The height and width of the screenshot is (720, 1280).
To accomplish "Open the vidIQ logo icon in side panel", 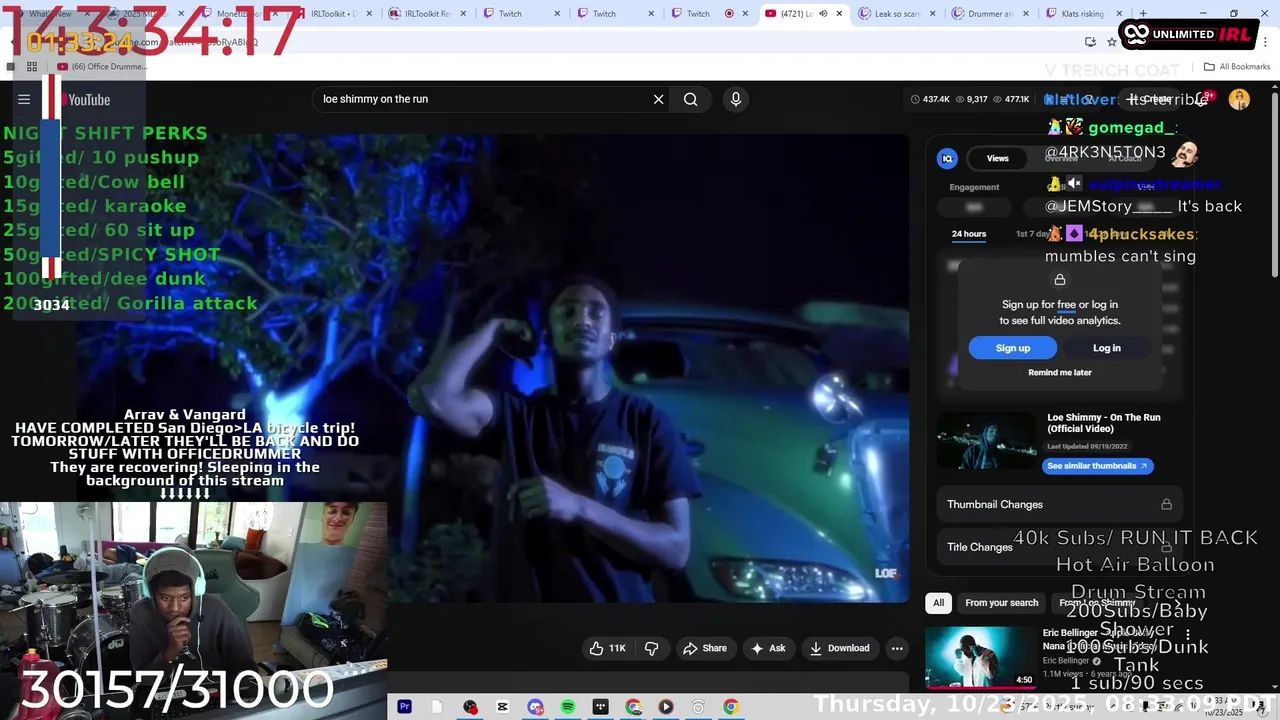I will 947,158.
